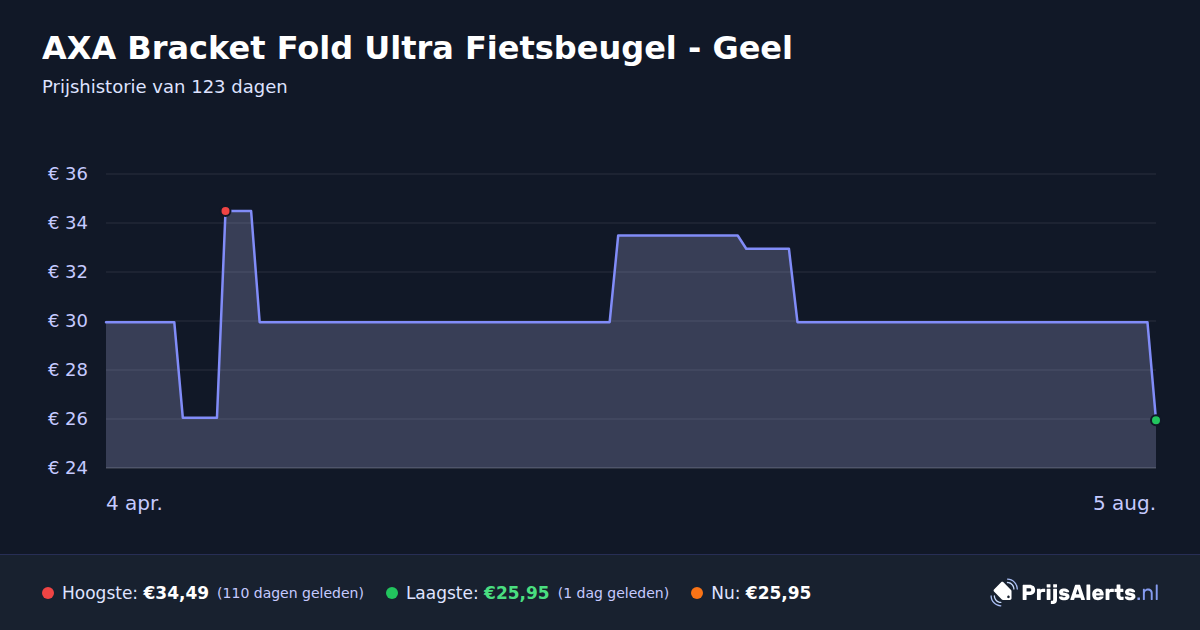Screen dimensions: 1200x630
Task: Click the lowest price value €25,95 in green
Action: click(517, 593)
